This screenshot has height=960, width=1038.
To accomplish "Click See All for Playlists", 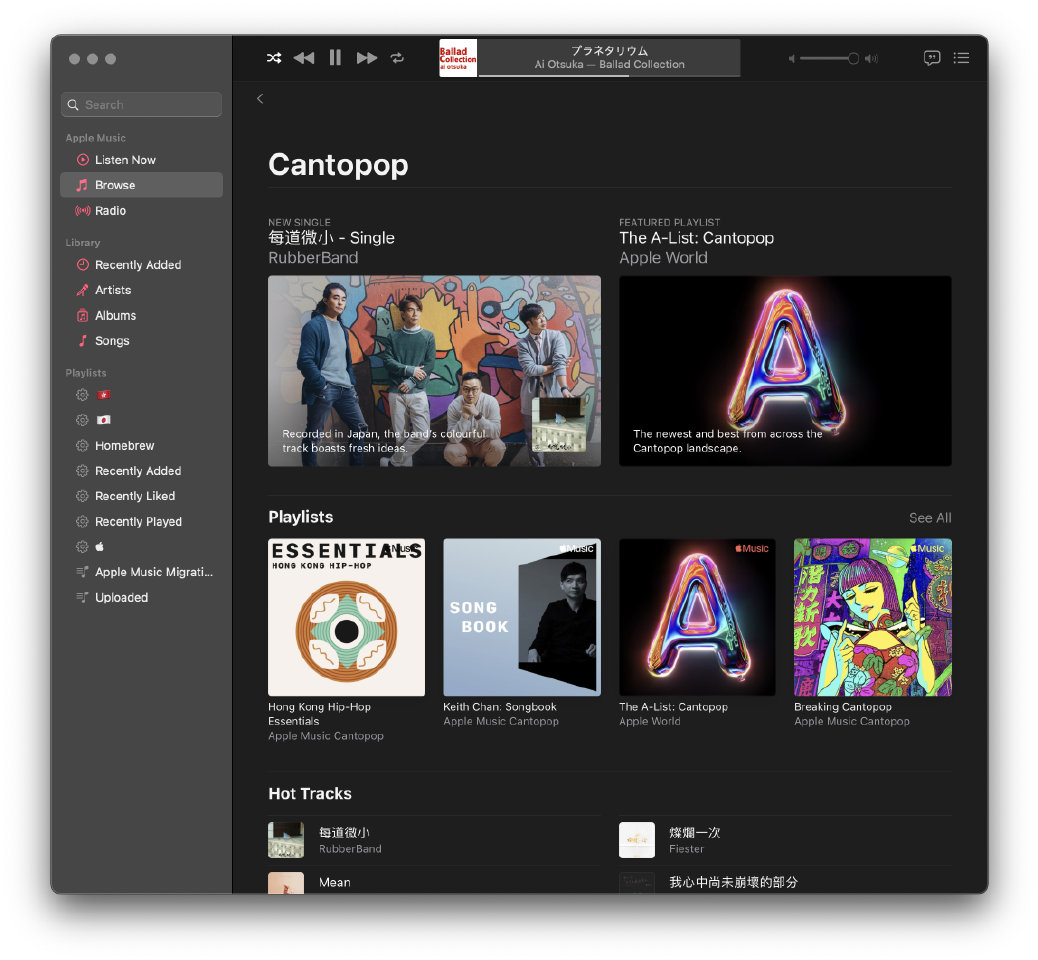I will (x=929, y=518).
